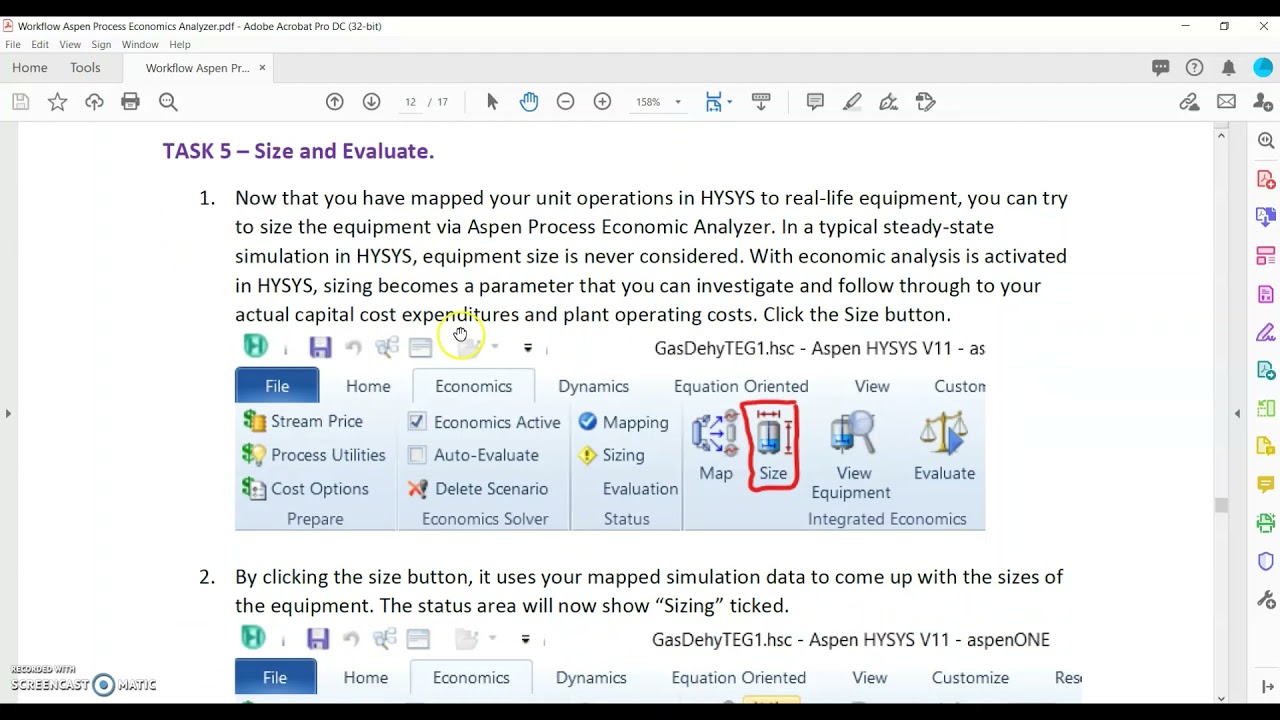
Task: Open the Sign menu
Action: tap(101, 44)
